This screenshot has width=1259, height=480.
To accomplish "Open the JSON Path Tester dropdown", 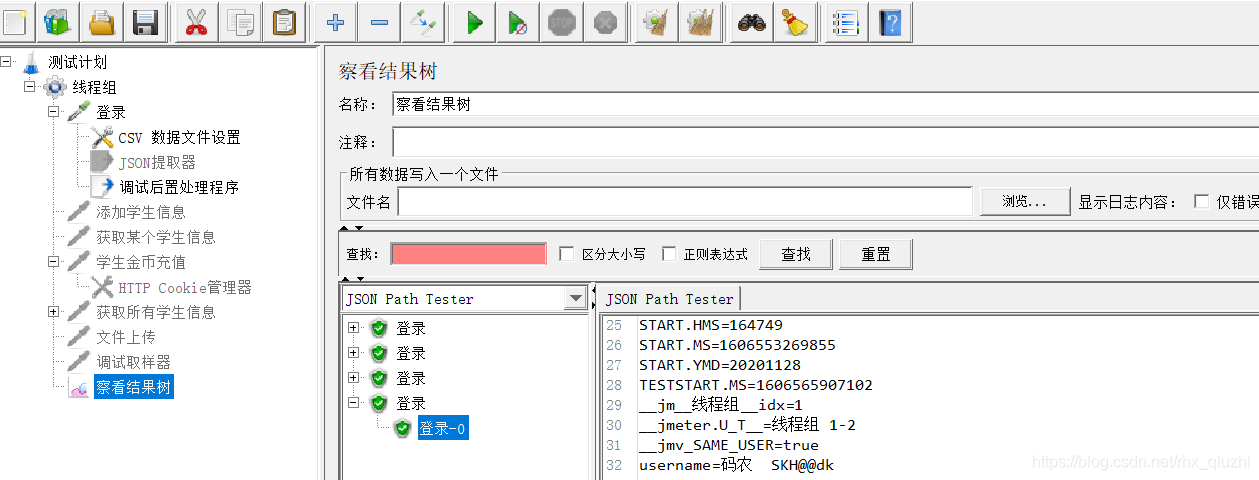I will click(x=576, y=299).
